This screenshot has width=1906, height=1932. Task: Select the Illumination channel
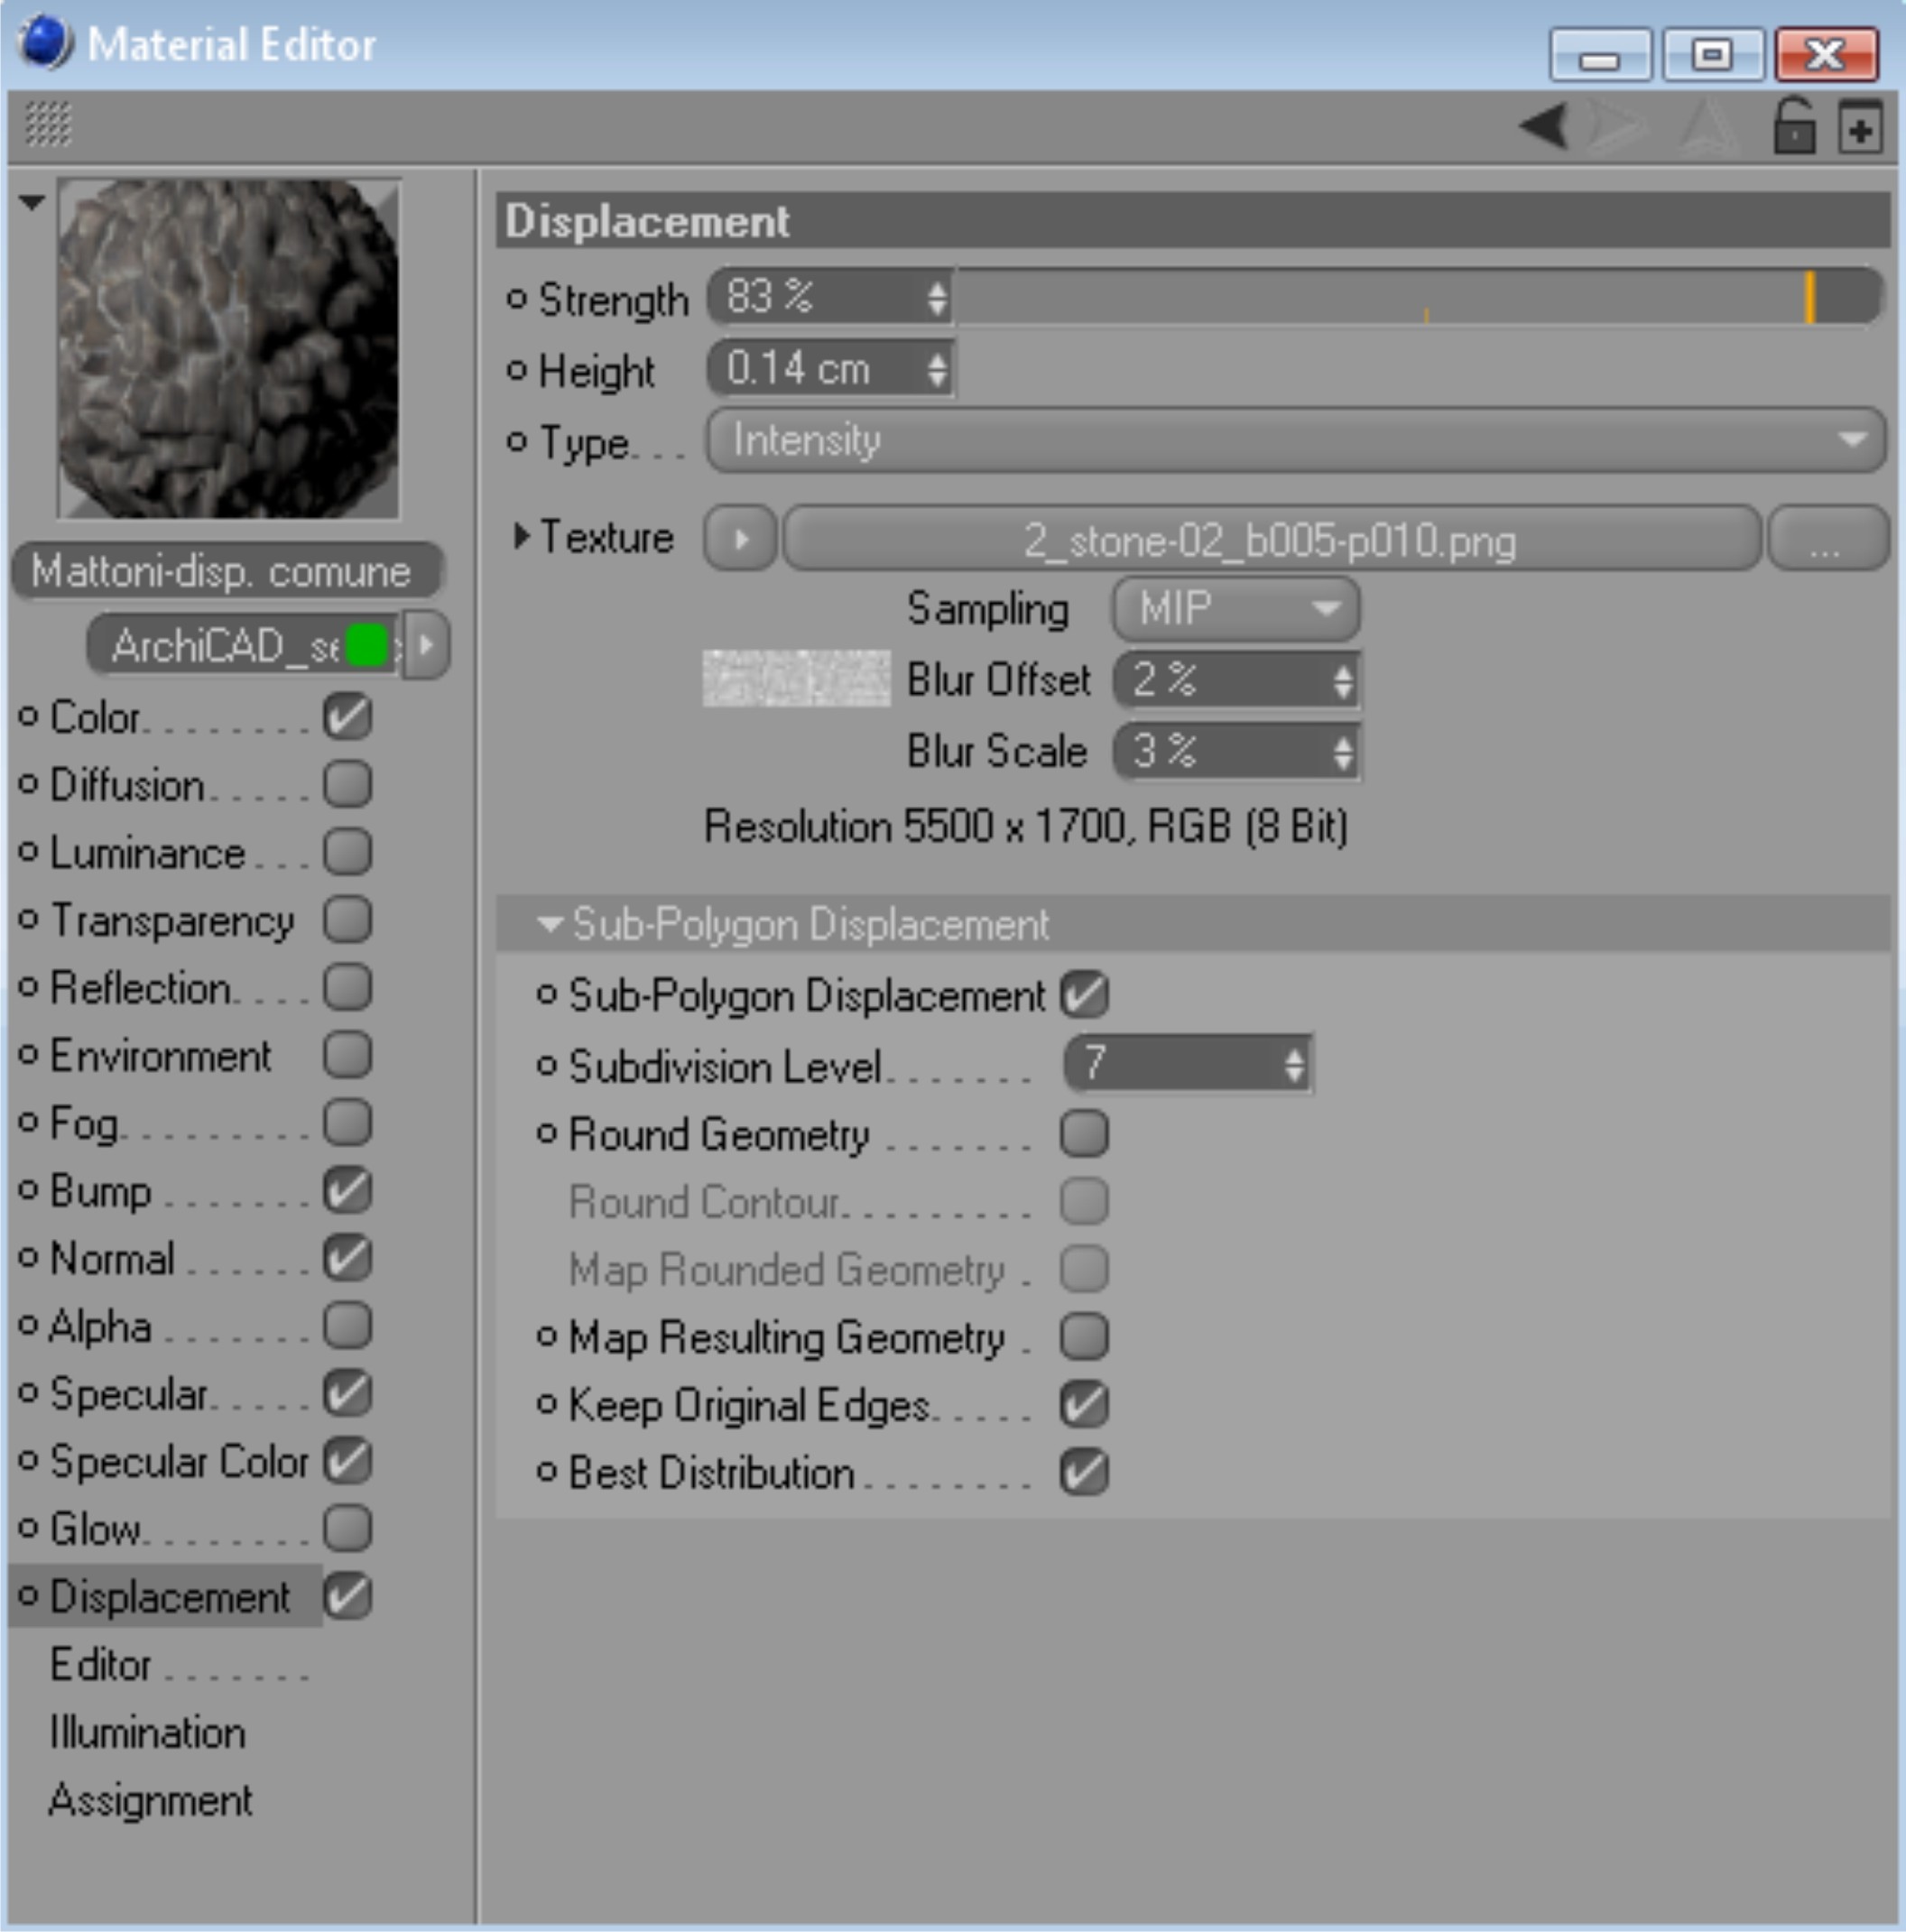147,1732
